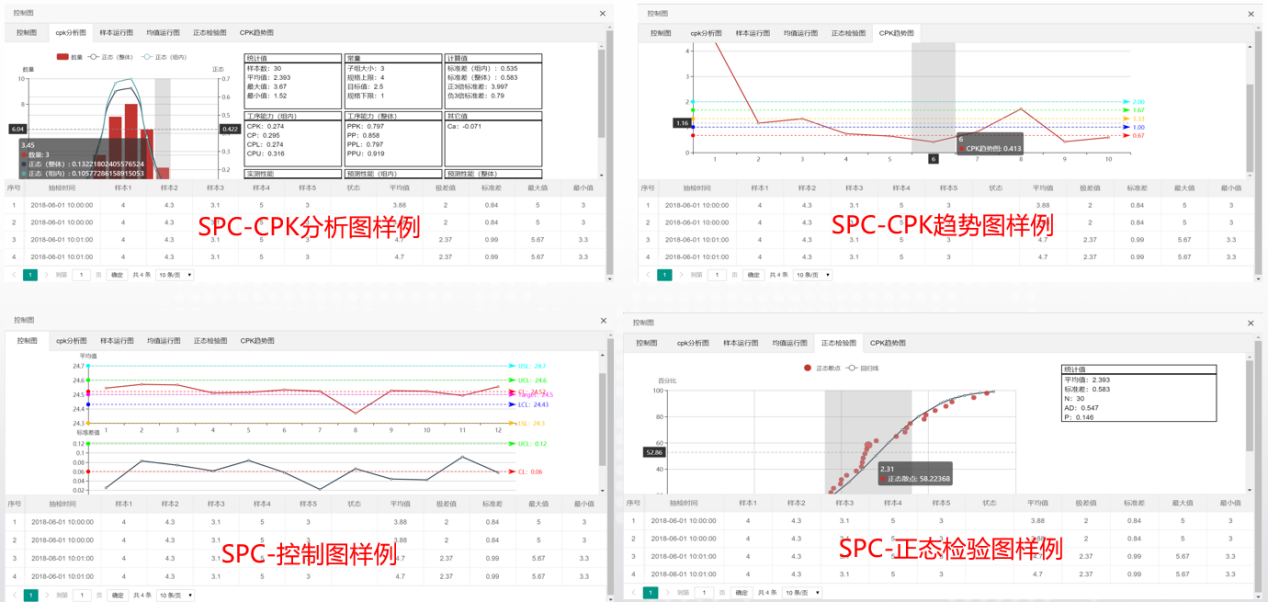The image size is (1268, 602).
Task: Switch to 样本运行图 tab in top-left panel
Action: 116,32
